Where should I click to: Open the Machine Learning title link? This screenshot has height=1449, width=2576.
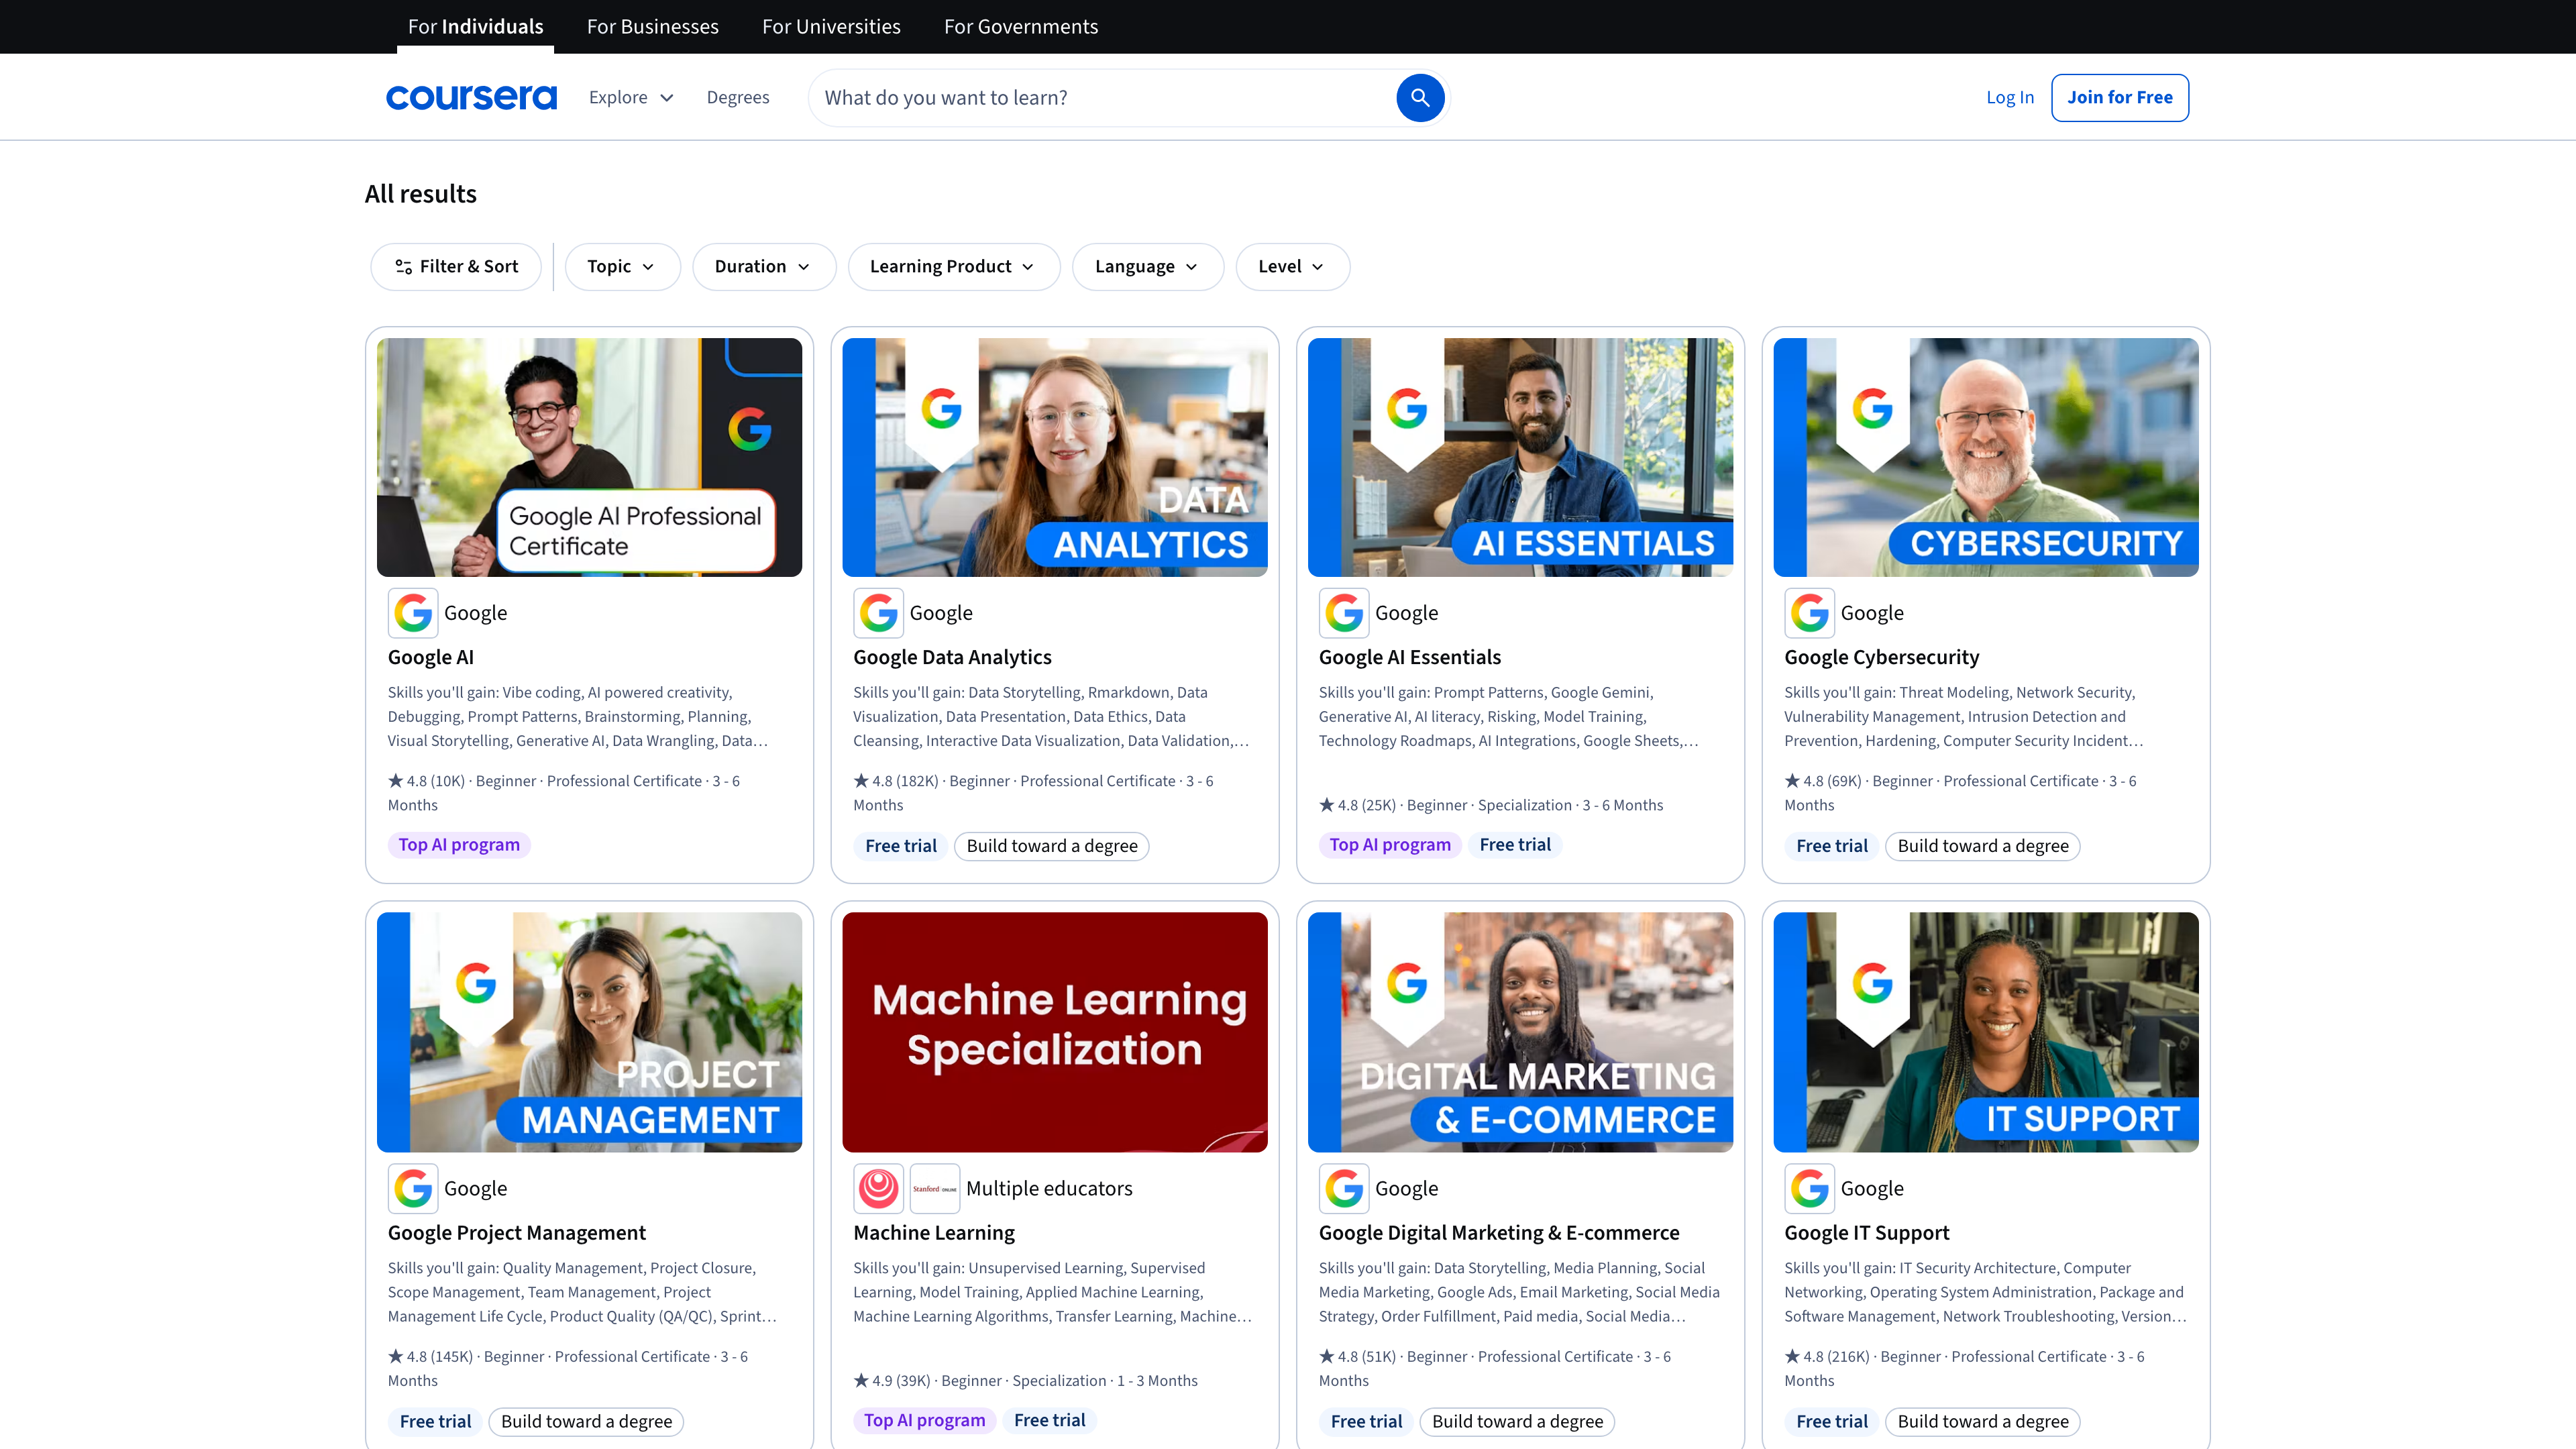tap(934, 1232)
